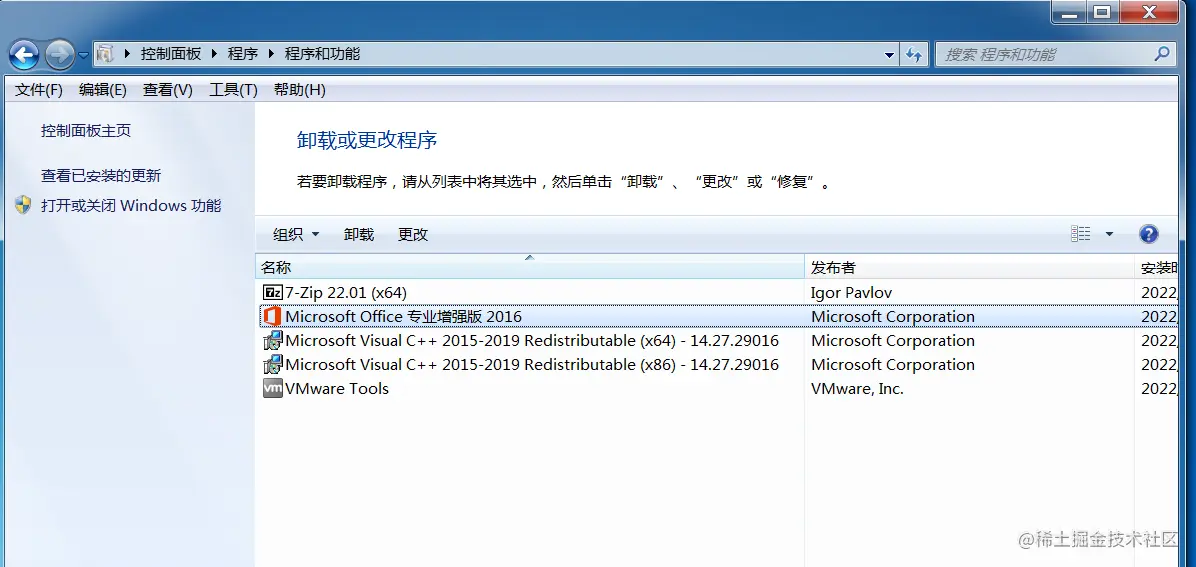Select 程序 in the breadcrumb path
1196x567 pixels.
coord(243,54)
